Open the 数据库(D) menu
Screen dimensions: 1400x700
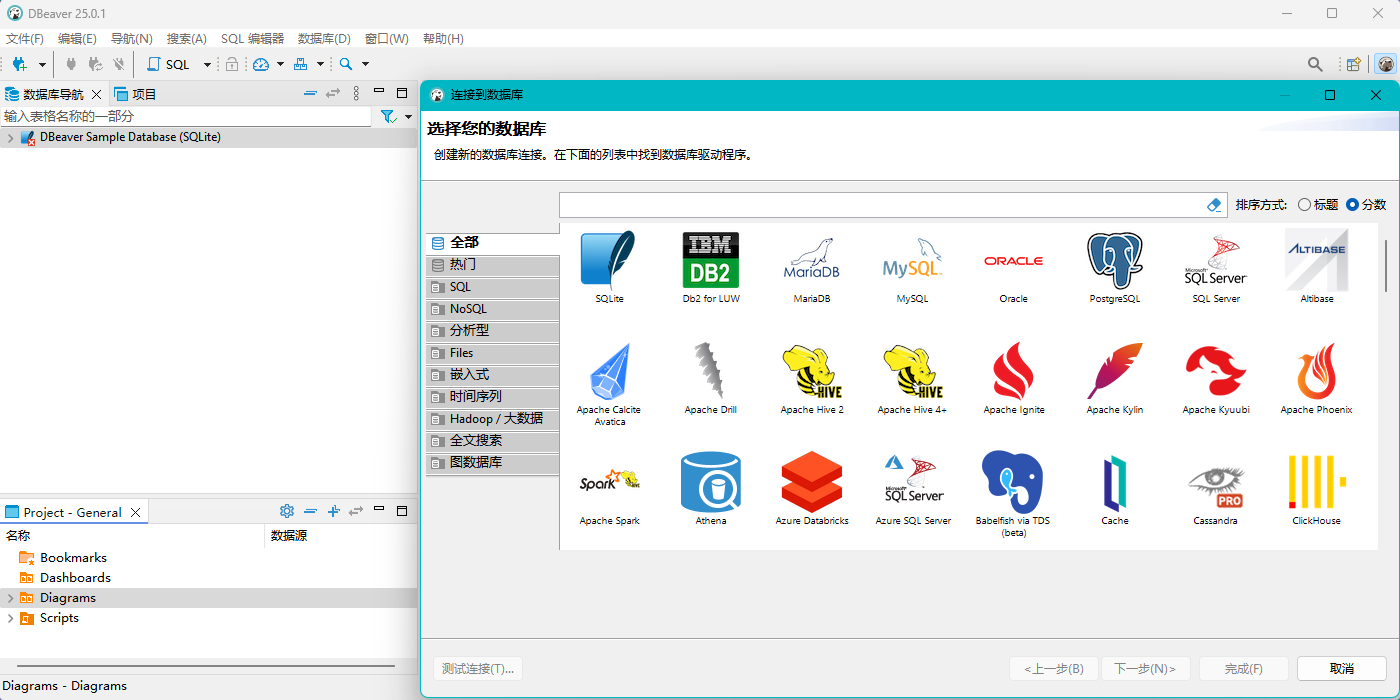click(x=324, y=39)
